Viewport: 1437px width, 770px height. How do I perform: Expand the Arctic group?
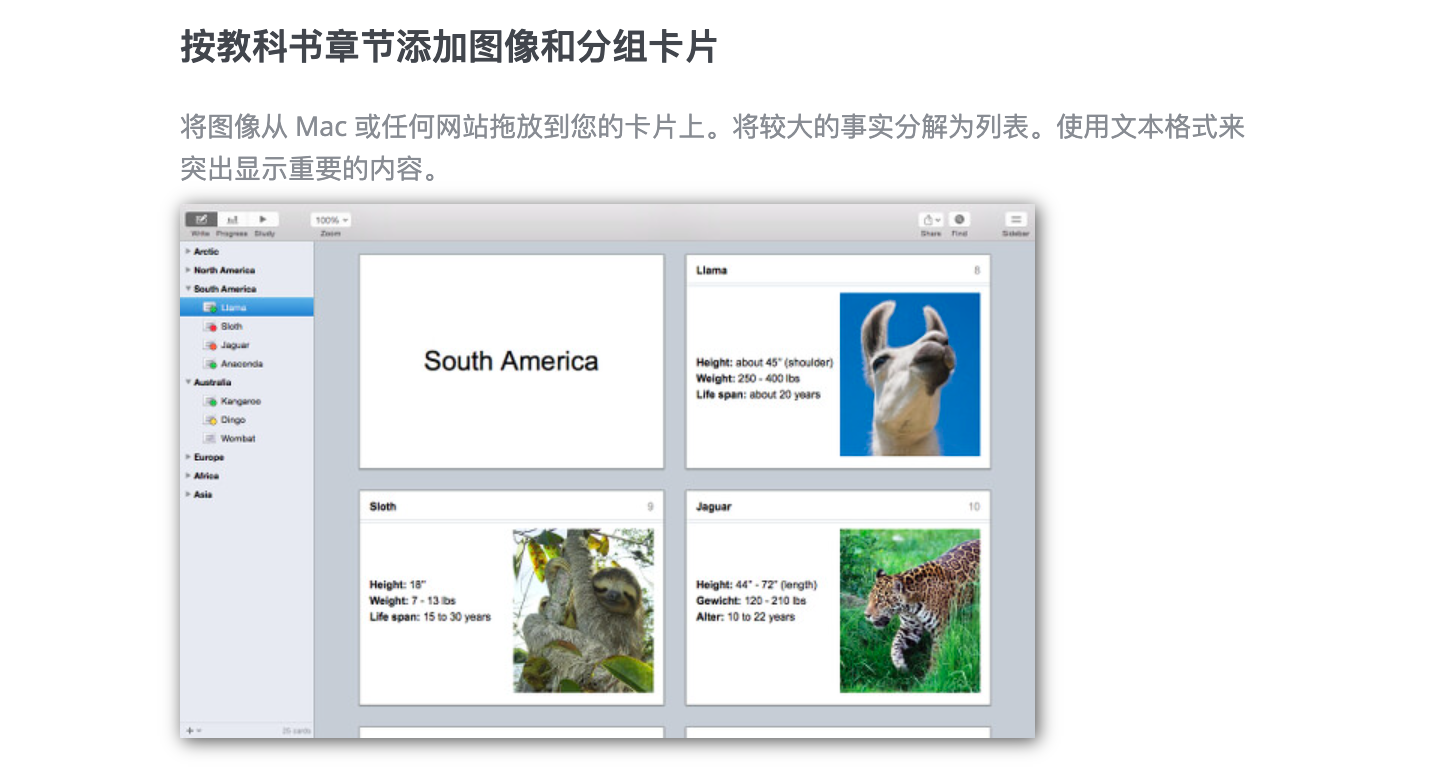(188, 252)
